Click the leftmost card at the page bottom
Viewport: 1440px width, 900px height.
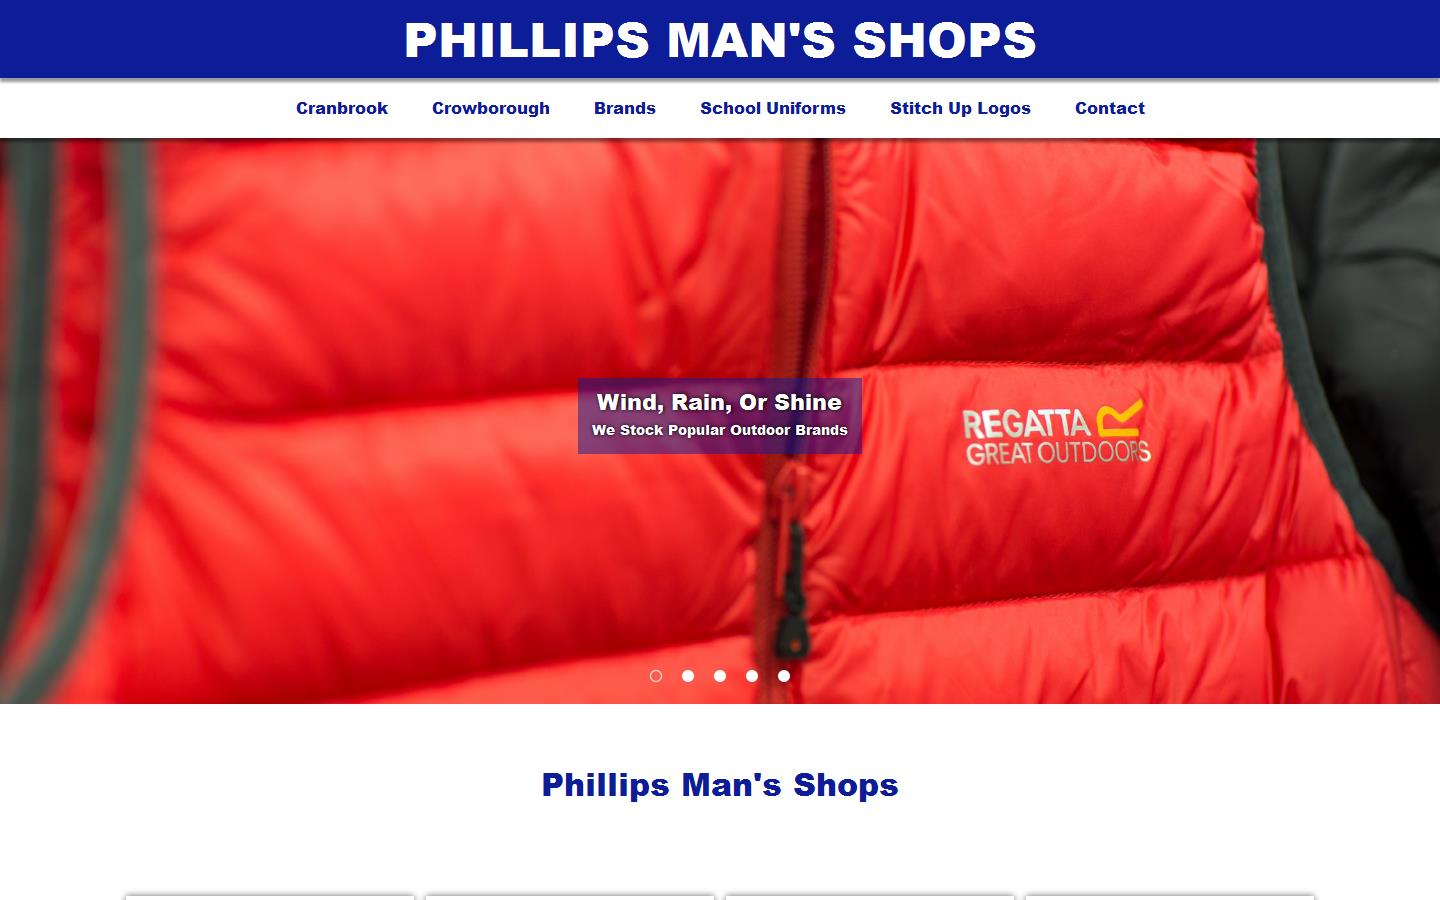(270, 897)
